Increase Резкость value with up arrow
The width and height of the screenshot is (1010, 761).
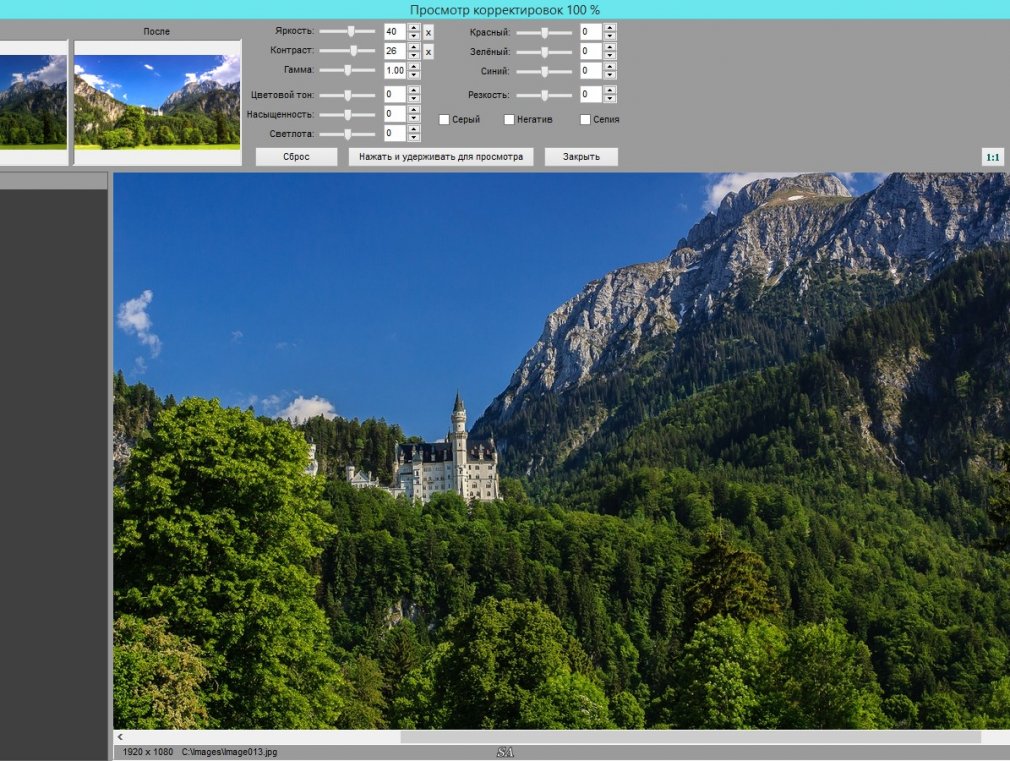[x=610, y=90]
